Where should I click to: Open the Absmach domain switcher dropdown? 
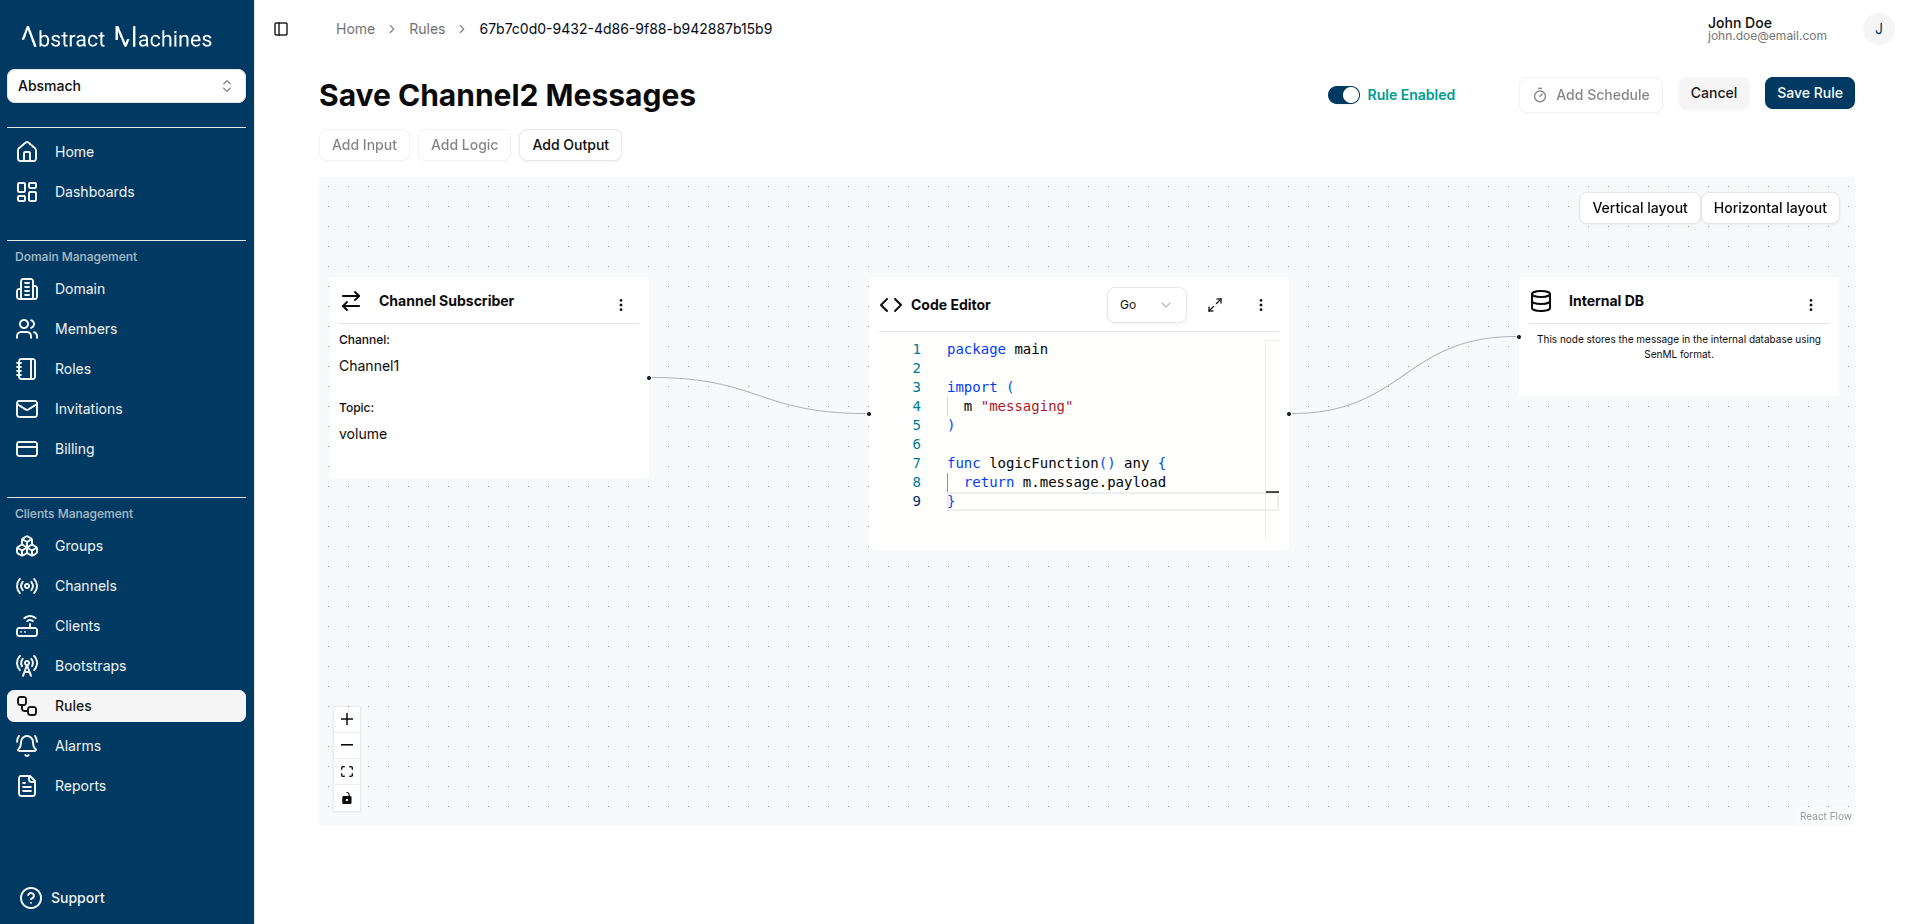tap(126, 86)
